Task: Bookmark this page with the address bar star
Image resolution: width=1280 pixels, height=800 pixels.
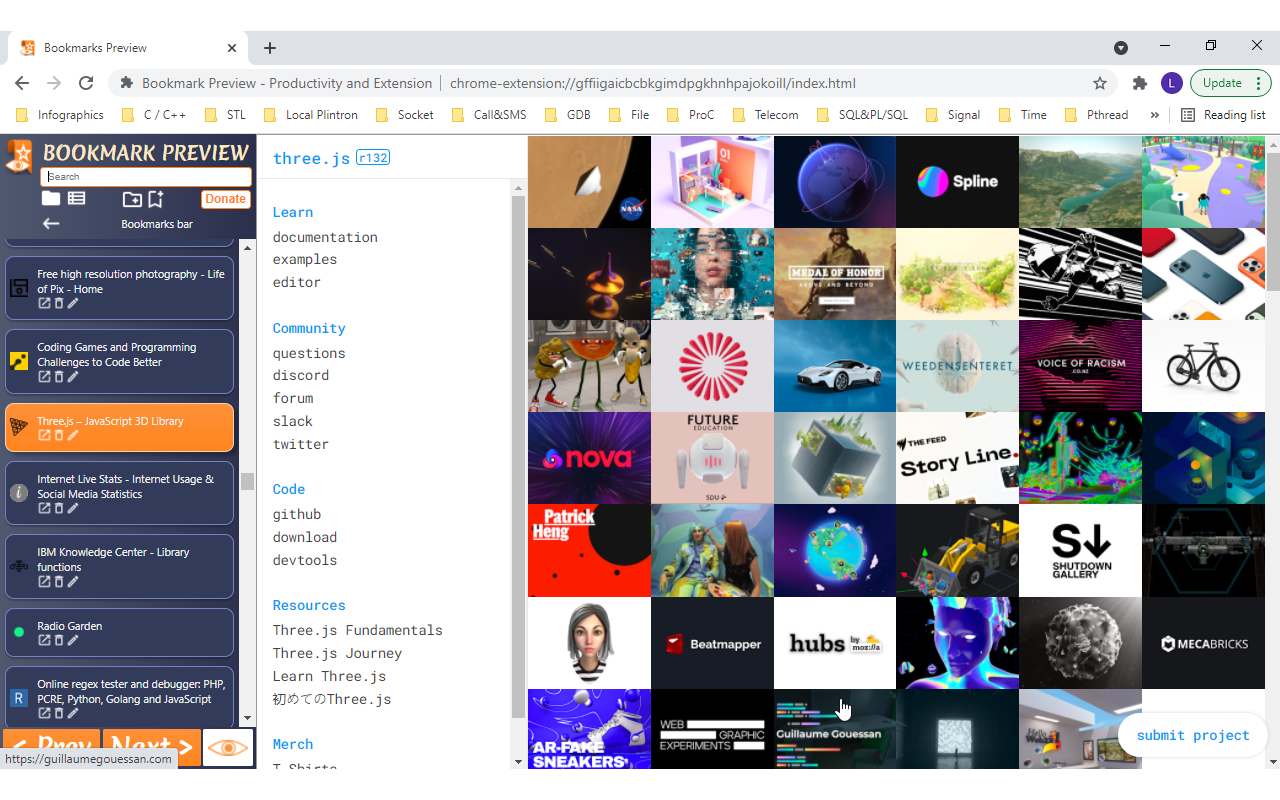Action: point(1100,83)
